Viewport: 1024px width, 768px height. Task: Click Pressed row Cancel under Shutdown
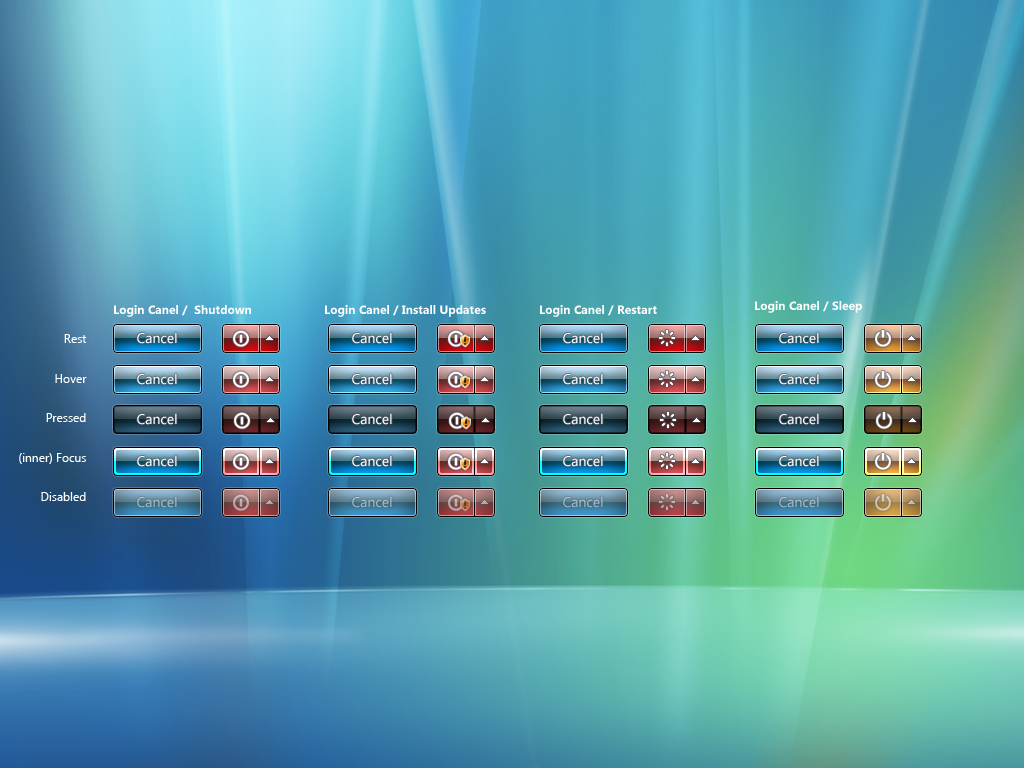[x=157, y=420]
